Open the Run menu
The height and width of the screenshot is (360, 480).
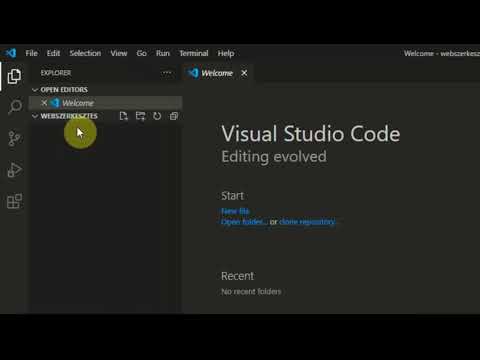coord(163,53)
